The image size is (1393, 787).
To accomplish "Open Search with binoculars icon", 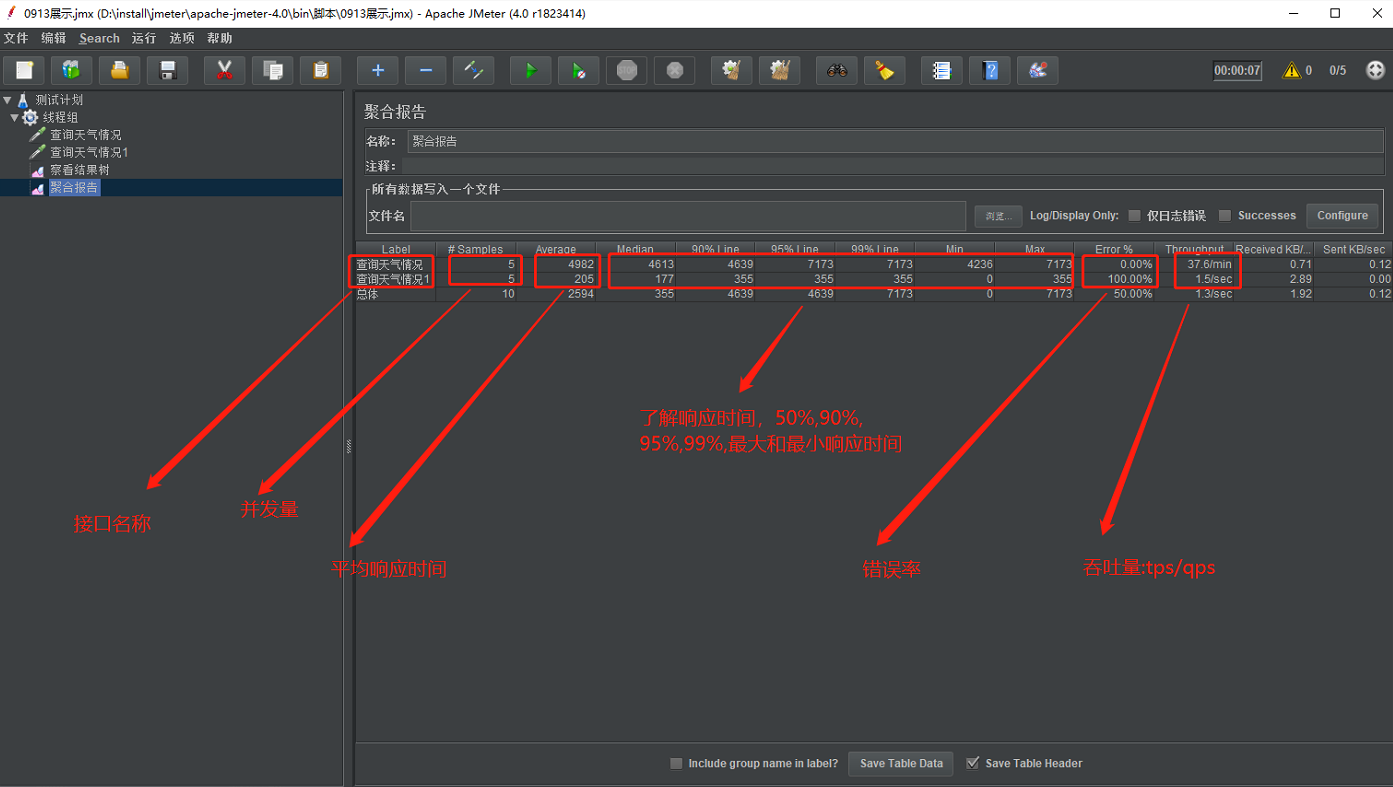I will (x=836, y=70).
